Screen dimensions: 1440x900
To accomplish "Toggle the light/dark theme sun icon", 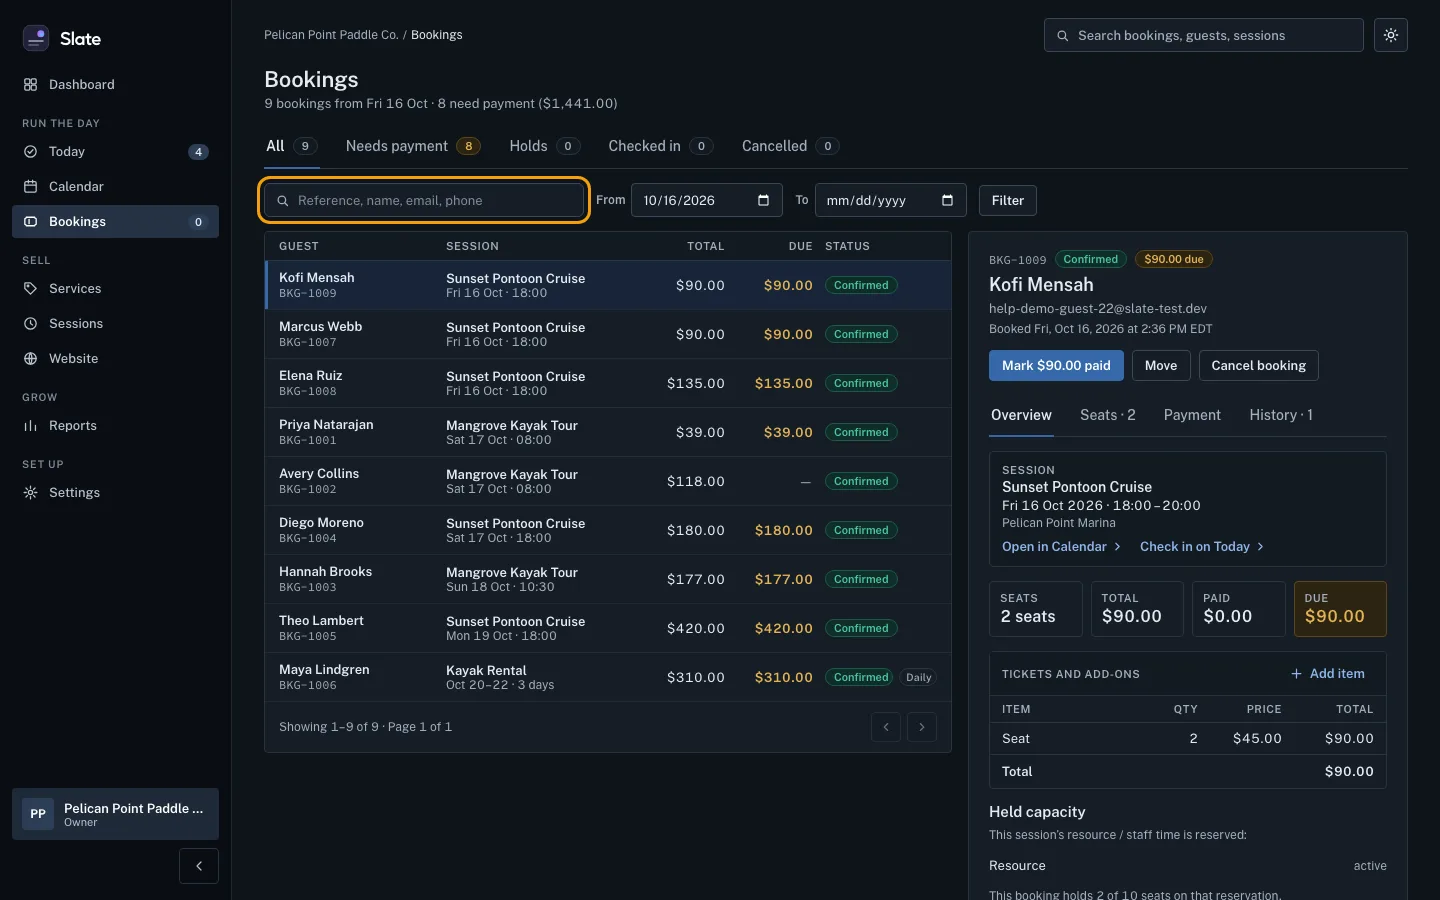I will (1391, 35).
